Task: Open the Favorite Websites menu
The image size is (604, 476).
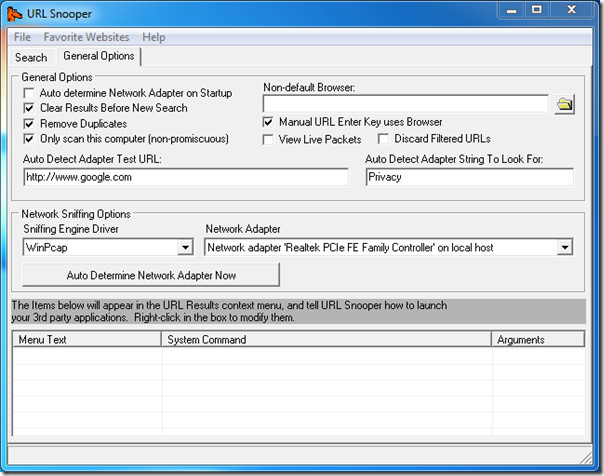Action: 86,37
